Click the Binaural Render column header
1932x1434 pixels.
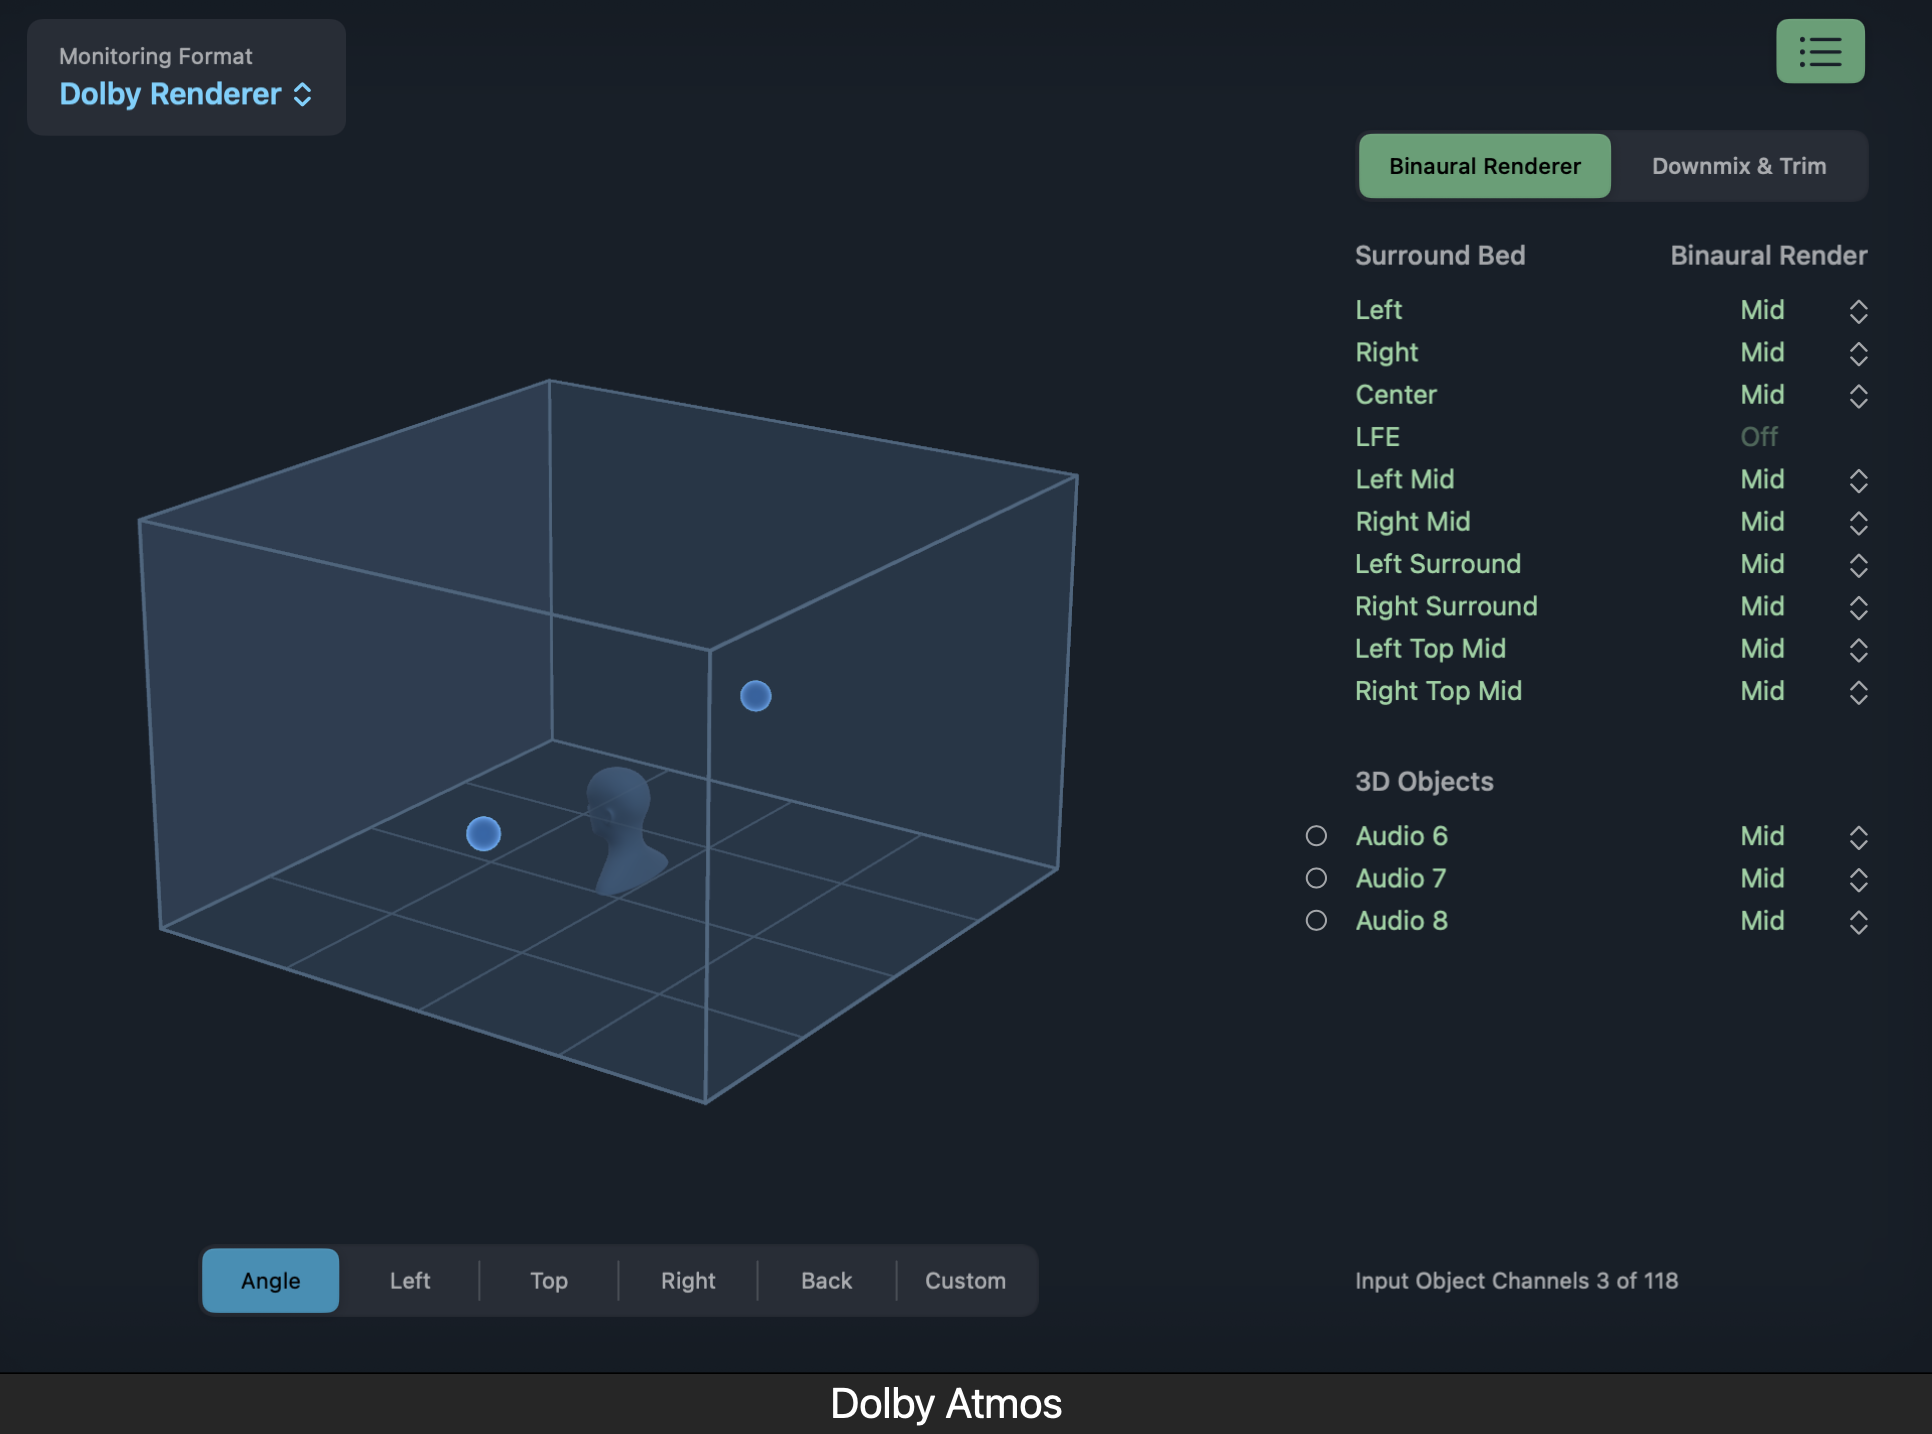[x=1768, y=255]
